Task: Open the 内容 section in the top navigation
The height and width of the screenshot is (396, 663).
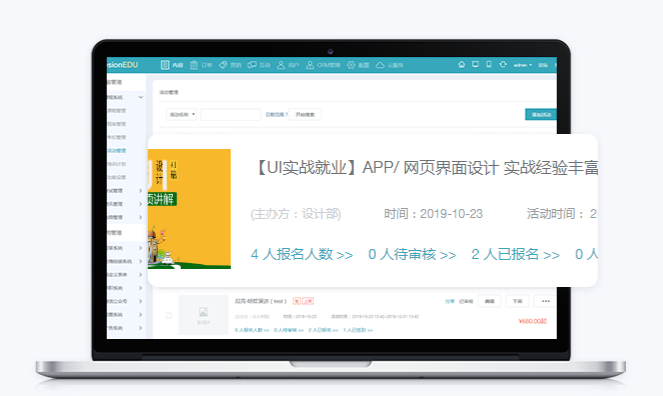Action: (172, 65)
